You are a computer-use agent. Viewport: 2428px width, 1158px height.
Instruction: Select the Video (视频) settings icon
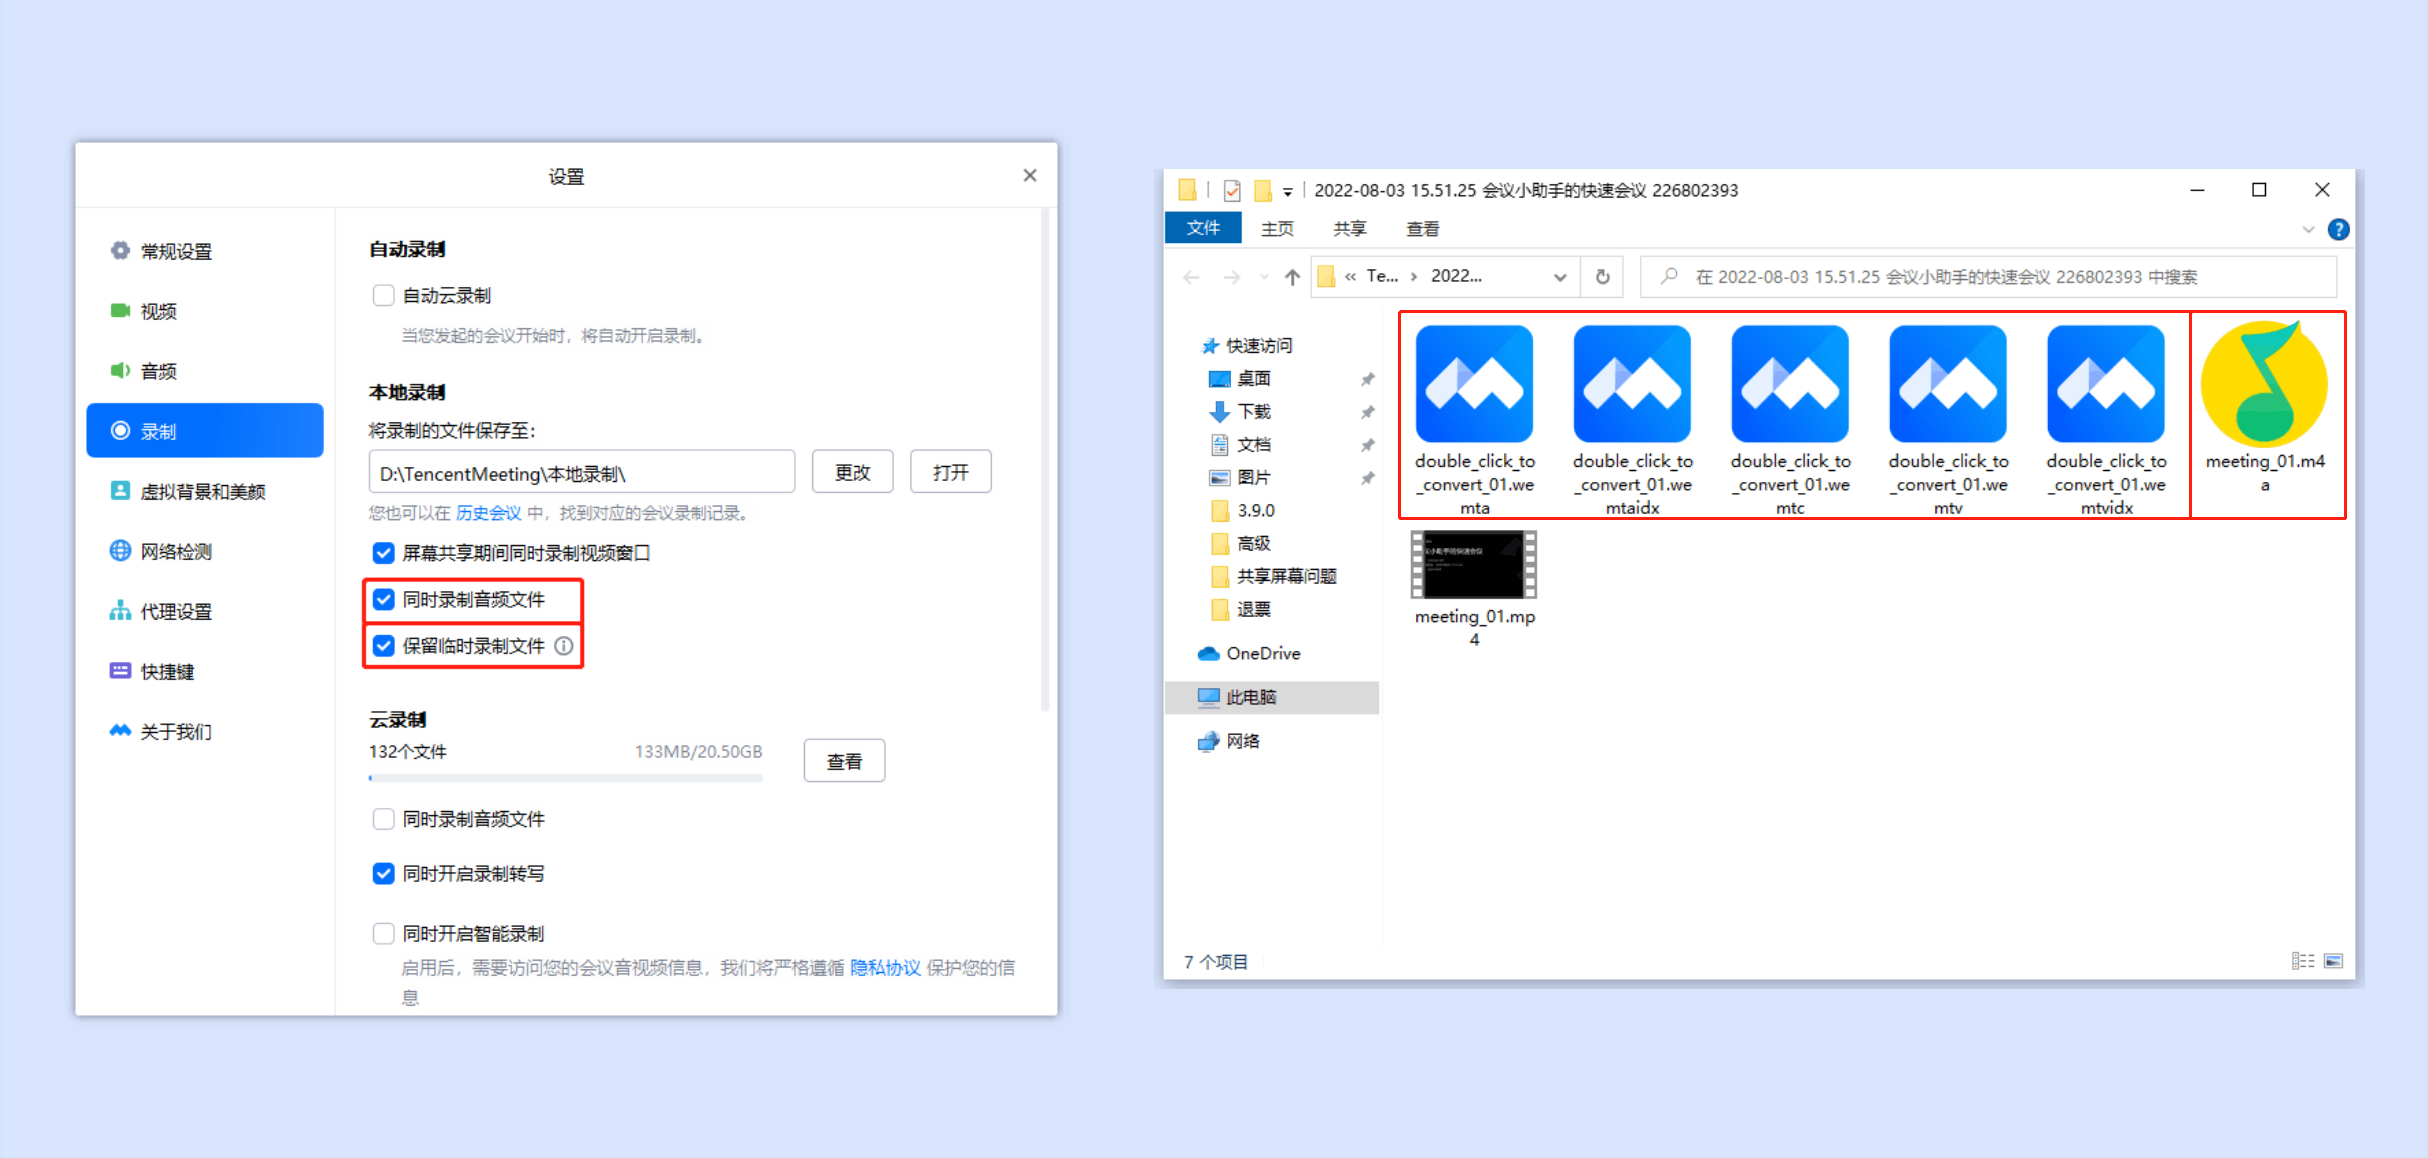pyautogui.click(x=120, y=311)
